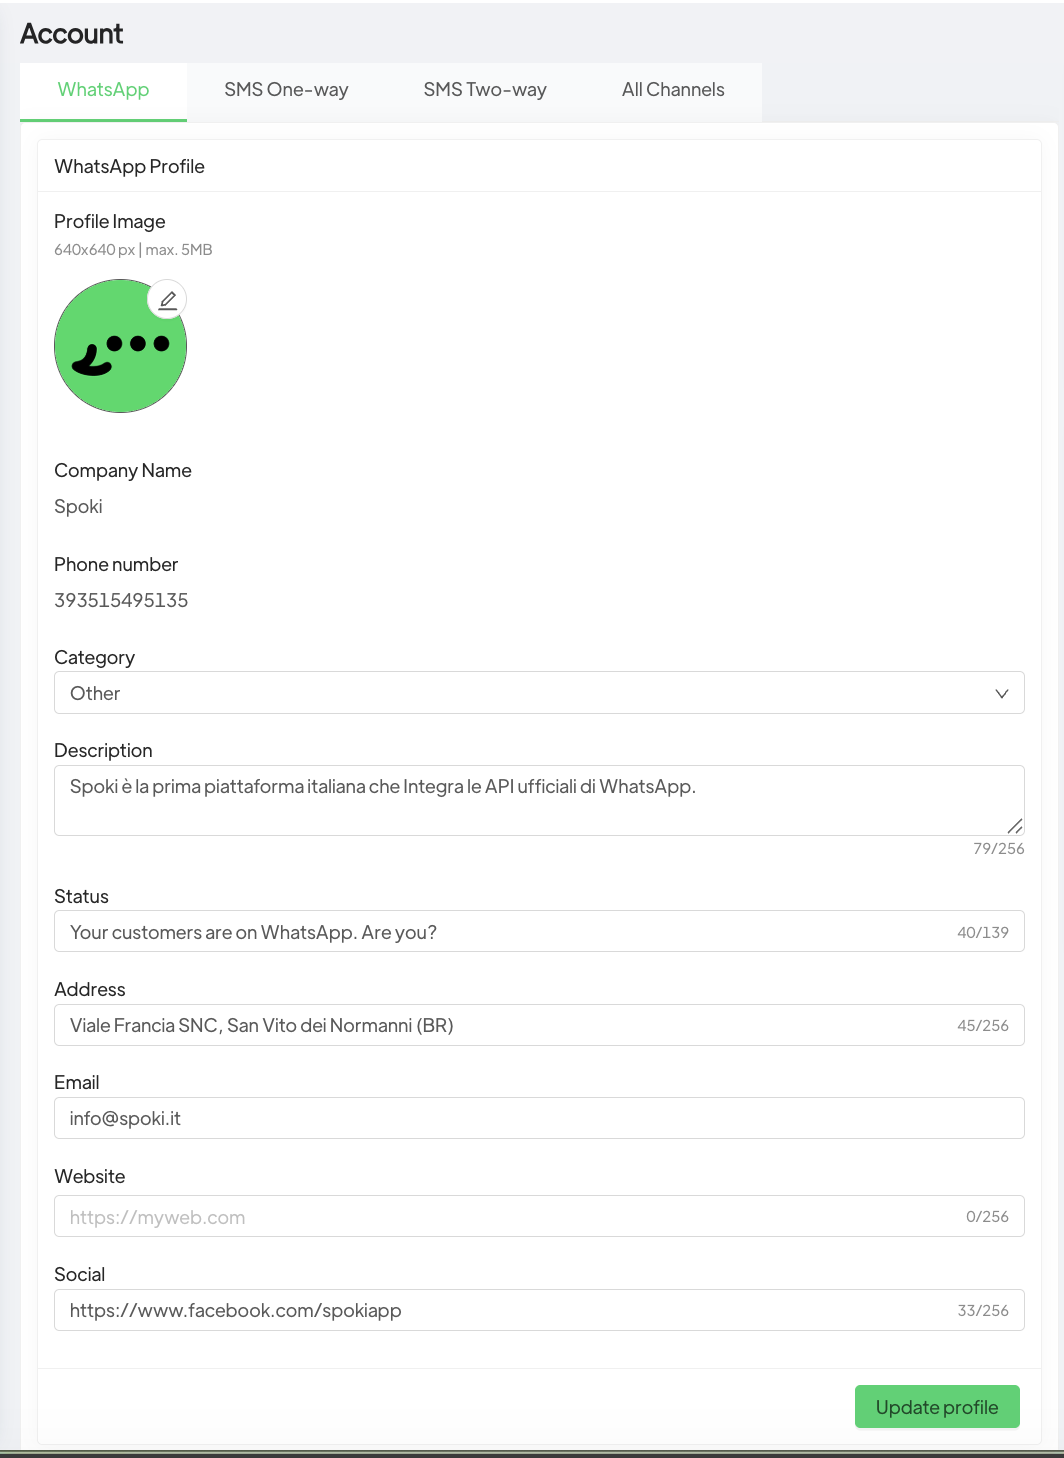This screenshot has height=1458, width=1064.
Task: Click the Phone number value 393515495135
Action: (x=121, y=600)
